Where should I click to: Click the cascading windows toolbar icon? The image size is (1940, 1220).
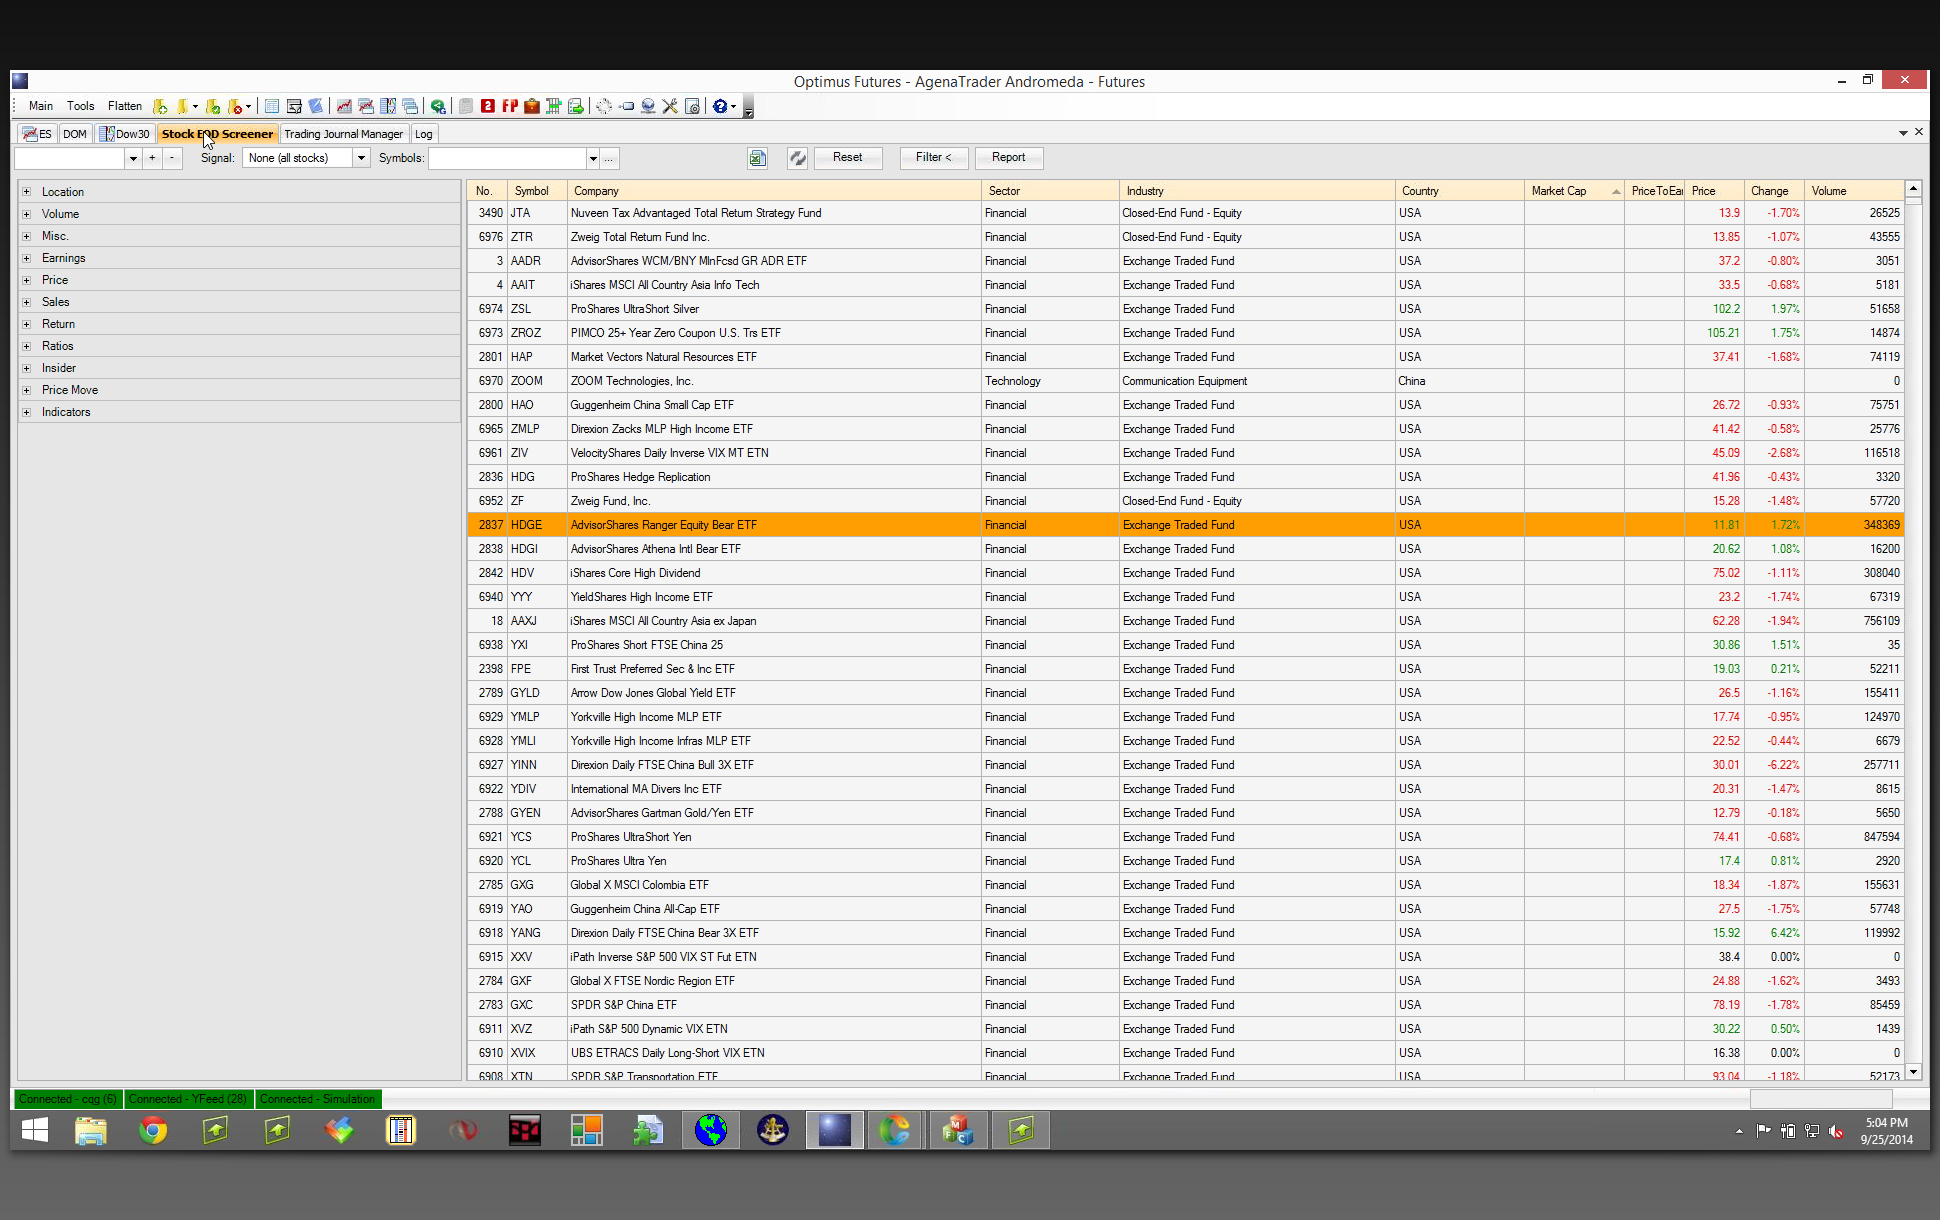coord(410,106)
